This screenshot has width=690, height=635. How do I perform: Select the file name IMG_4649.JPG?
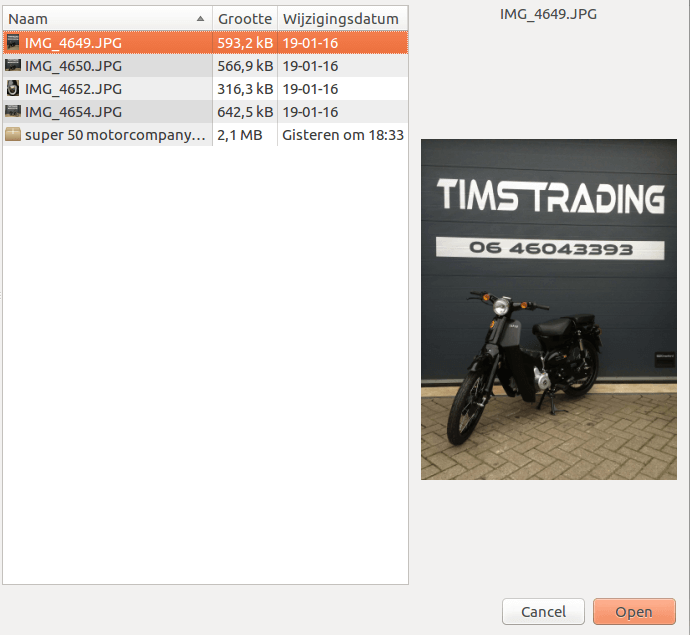tap(73, 43)
